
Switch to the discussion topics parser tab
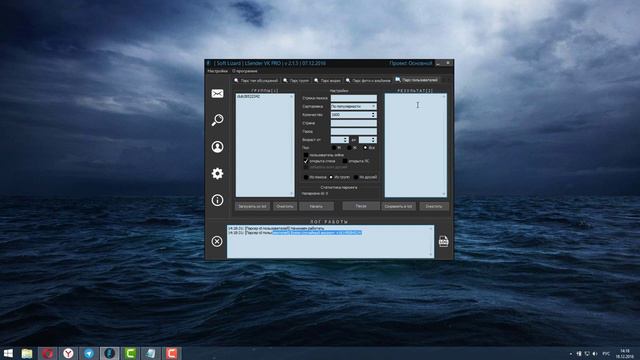pos(256,80)
